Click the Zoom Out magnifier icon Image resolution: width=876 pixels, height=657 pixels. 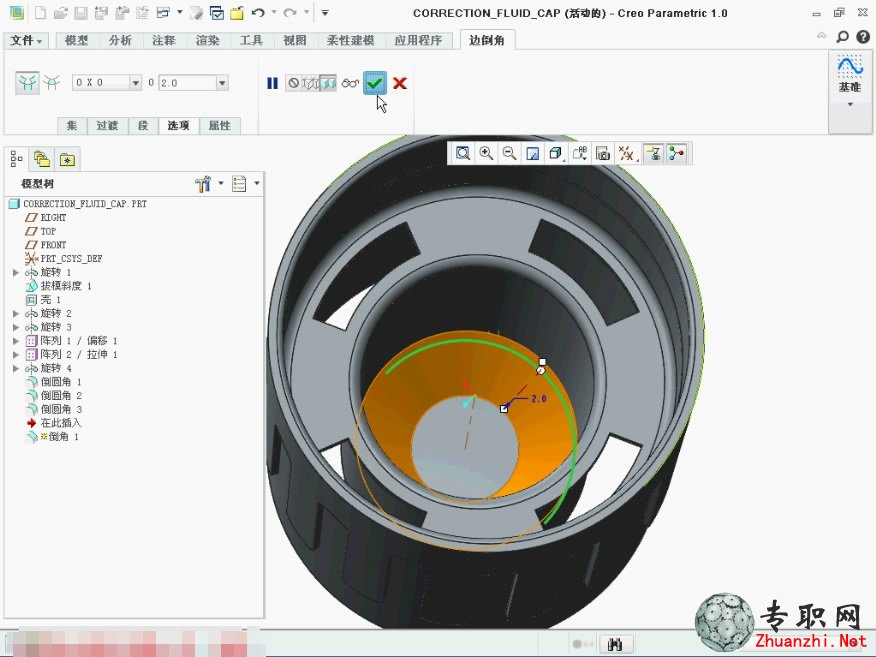click(509, 153)
